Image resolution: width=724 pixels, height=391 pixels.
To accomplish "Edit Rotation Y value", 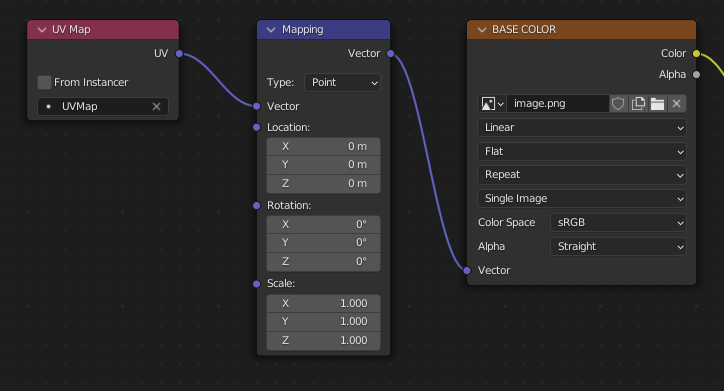I will click(x=323, y=243).
